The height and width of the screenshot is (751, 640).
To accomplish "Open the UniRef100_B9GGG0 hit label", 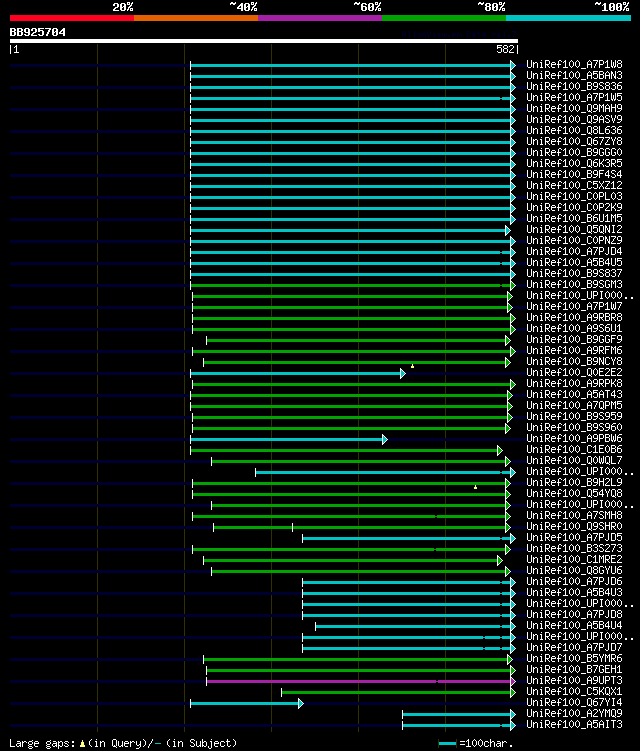I will 574,152.
